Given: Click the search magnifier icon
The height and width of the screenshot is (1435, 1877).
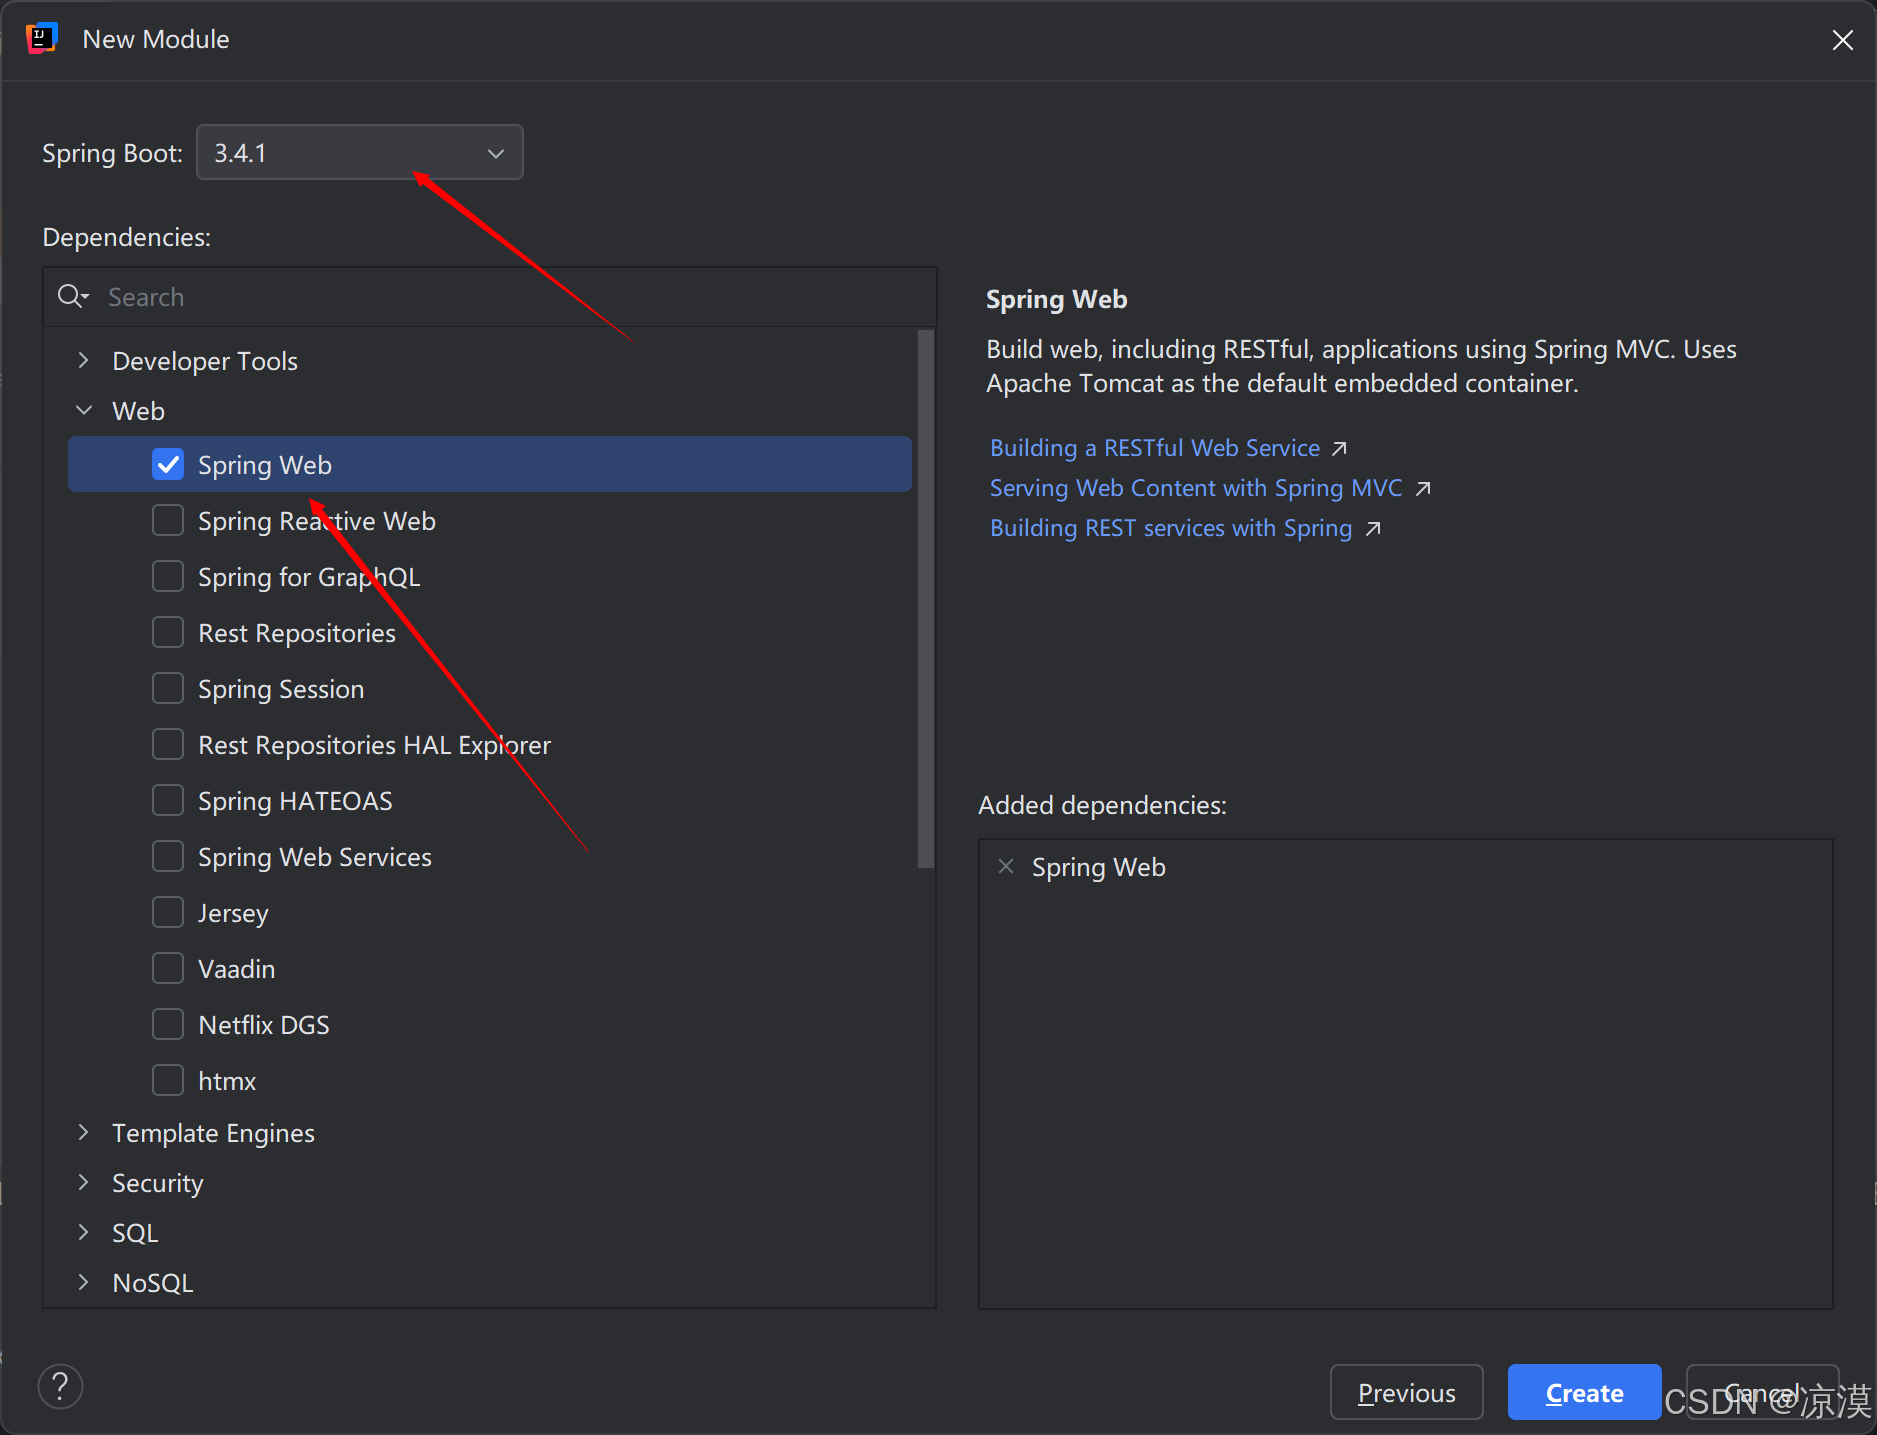Looking at the screenshot, I should (x=72, y=297).
